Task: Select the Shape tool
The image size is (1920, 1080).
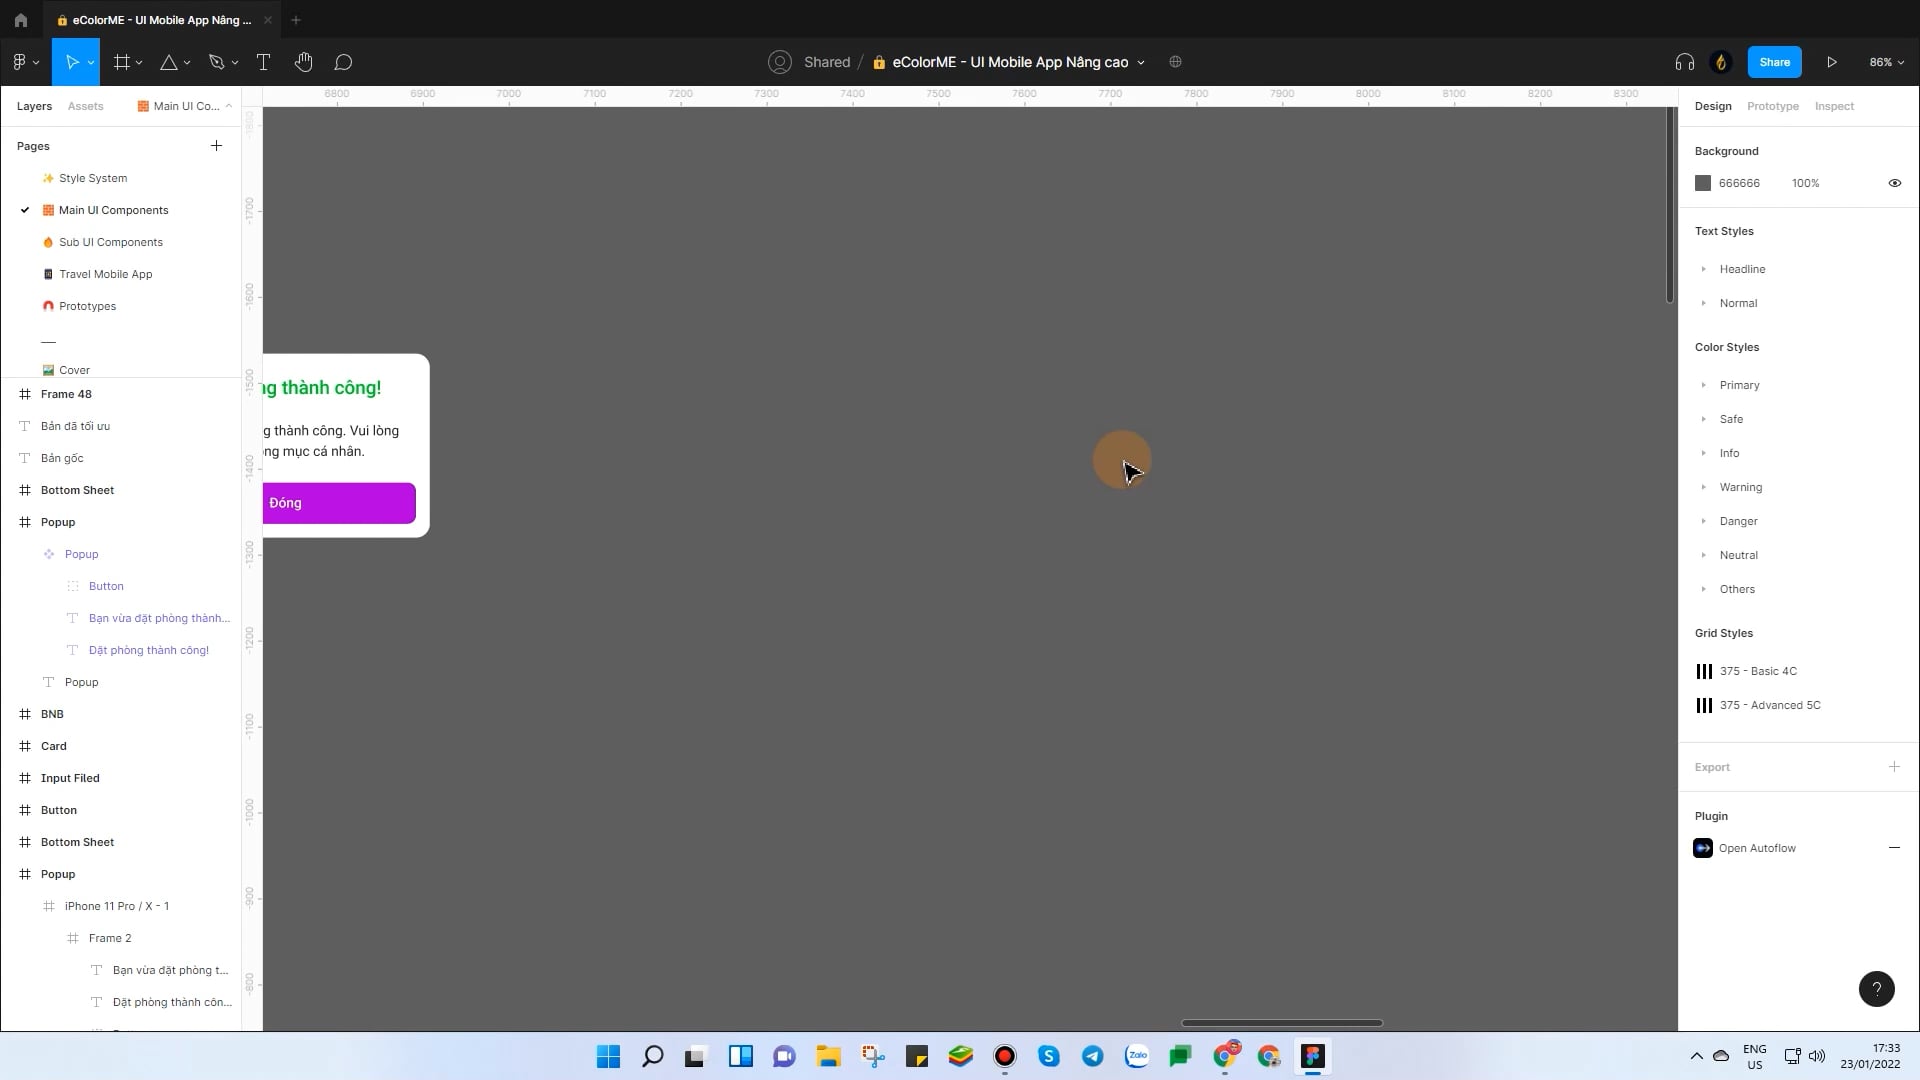Action: pos(169,62)
